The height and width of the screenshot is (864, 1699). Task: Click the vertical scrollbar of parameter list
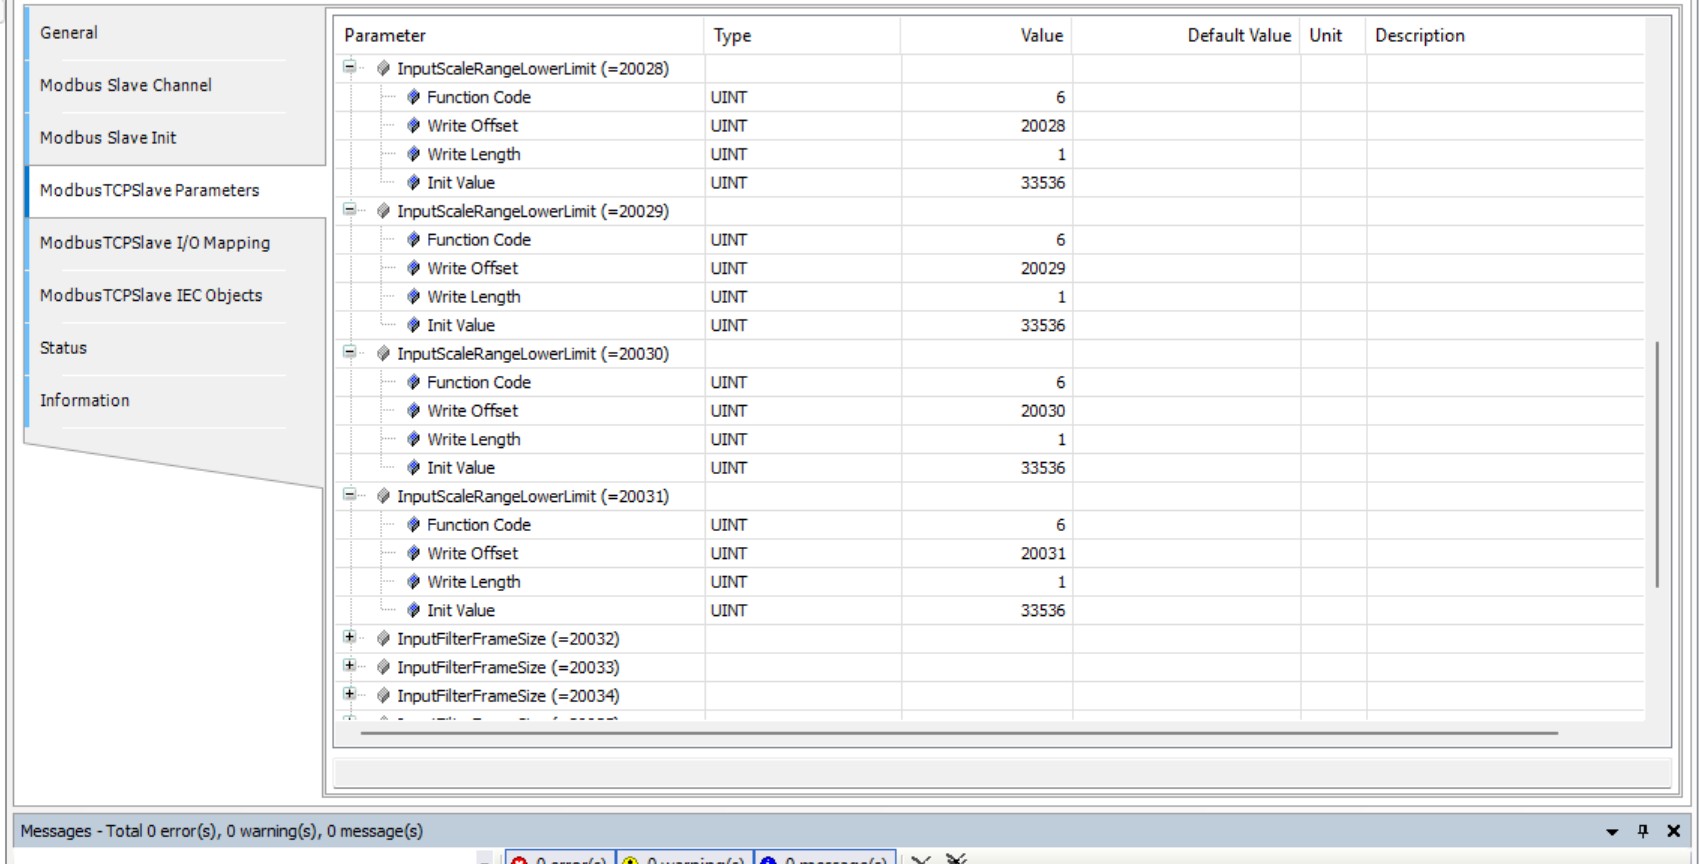coord(1656,464)
